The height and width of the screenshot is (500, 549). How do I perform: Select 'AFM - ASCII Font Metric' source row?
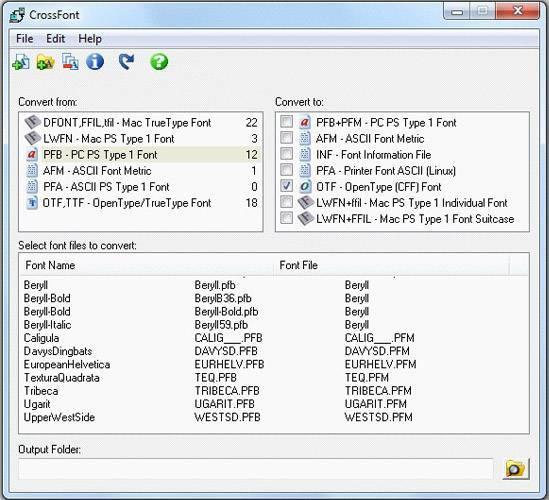141,171
